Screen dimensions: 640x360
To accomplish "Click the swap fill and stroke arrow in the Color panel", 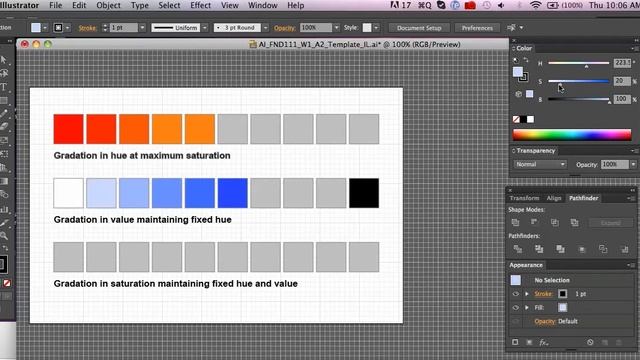I will click(526, 60).
